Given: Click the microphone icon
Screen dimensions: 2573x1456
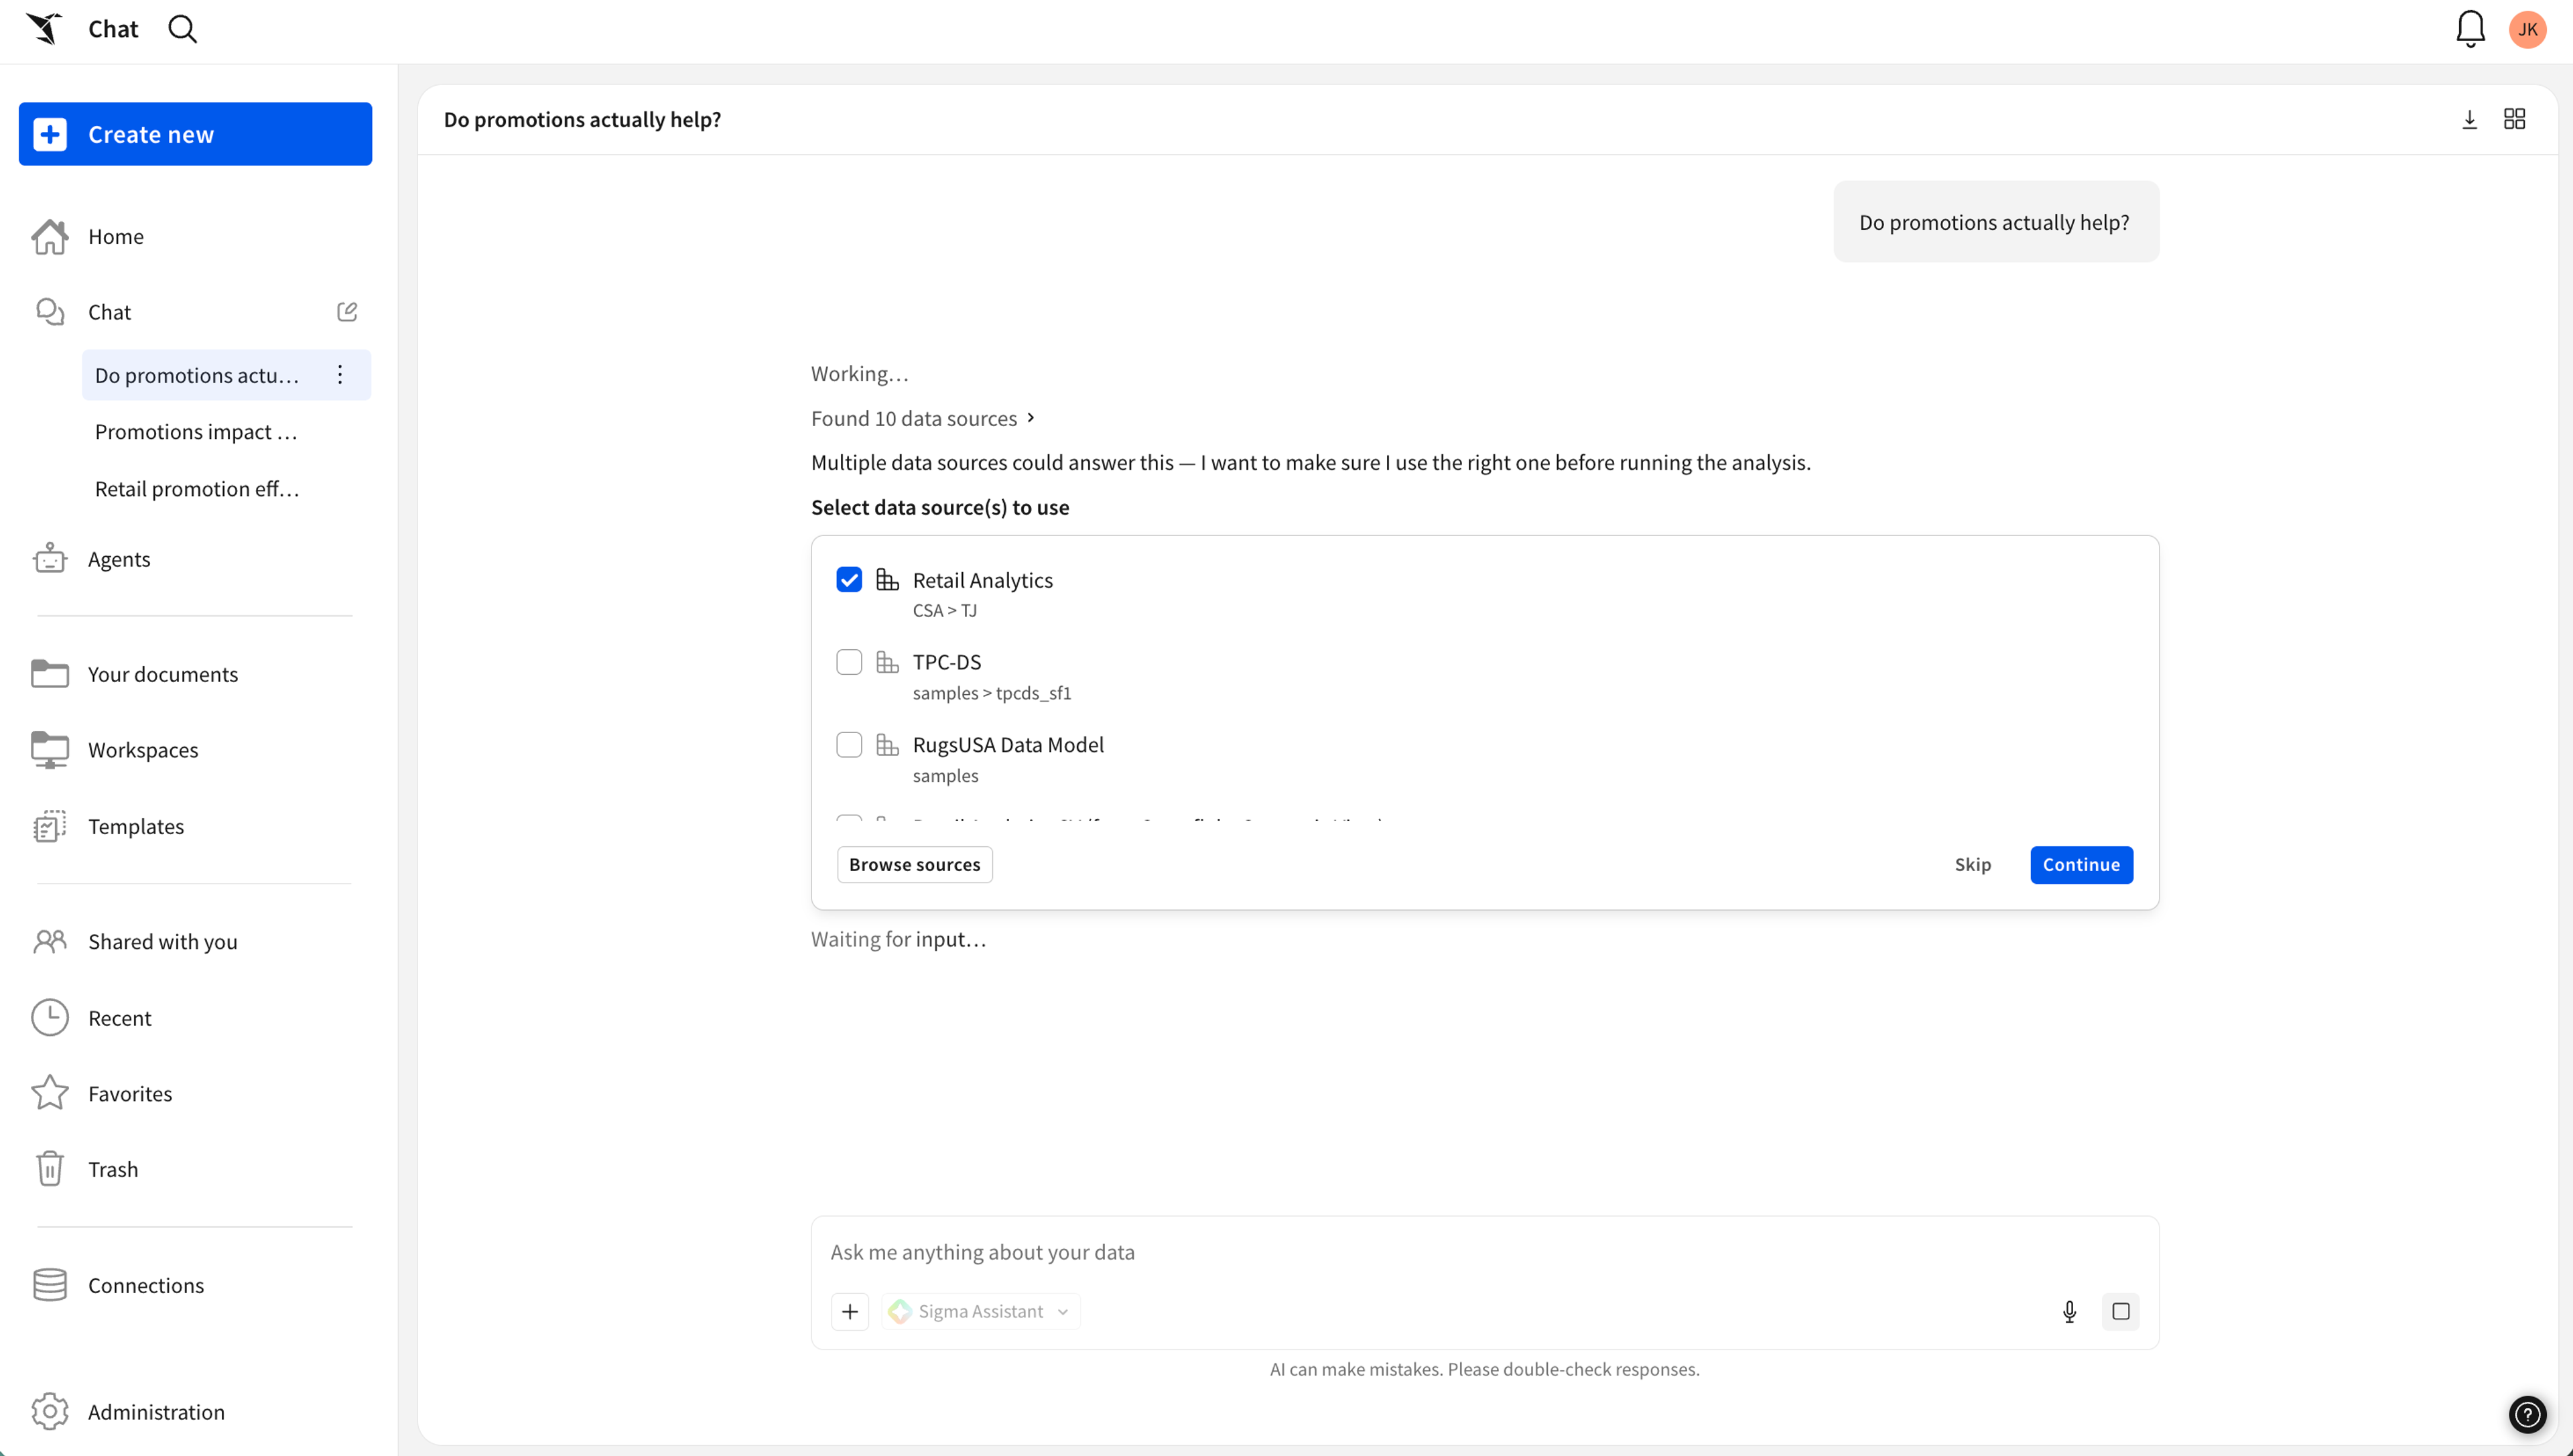Looking at the screenshot, I should [x=2069, y=1311].
